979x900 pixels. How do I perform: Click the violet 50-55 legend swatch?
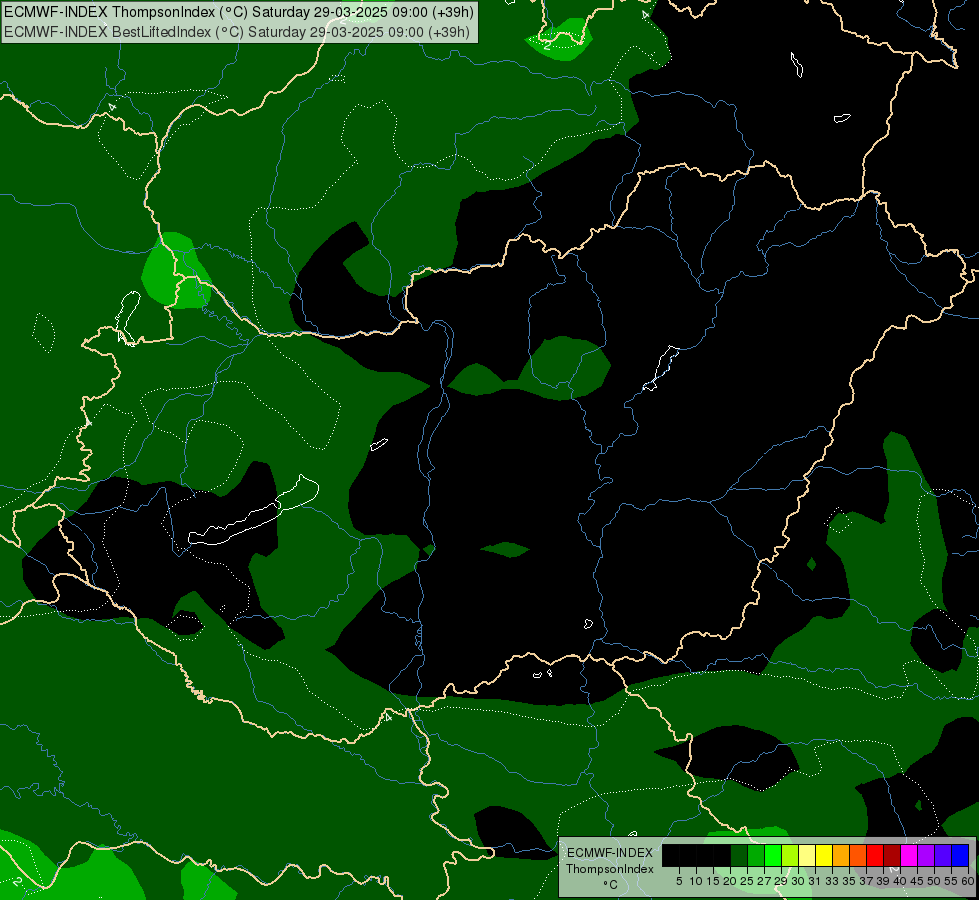pos(943,855)
